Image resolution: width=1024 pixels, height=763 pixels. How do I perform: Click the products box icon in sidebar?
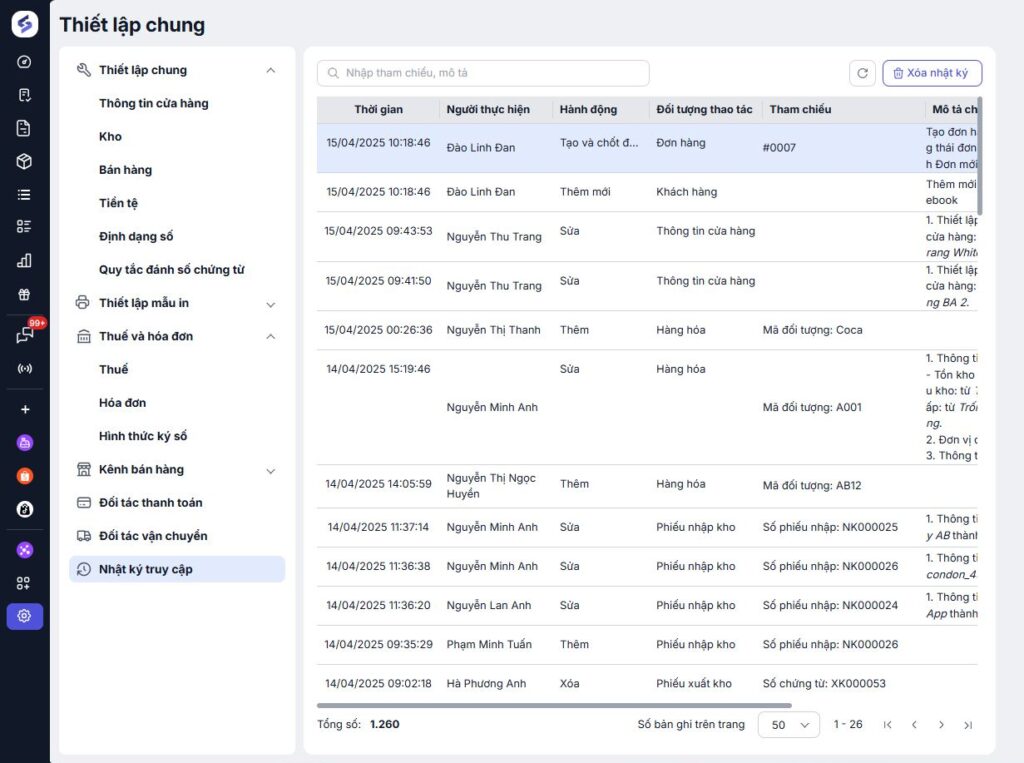(x=24, y=161)
